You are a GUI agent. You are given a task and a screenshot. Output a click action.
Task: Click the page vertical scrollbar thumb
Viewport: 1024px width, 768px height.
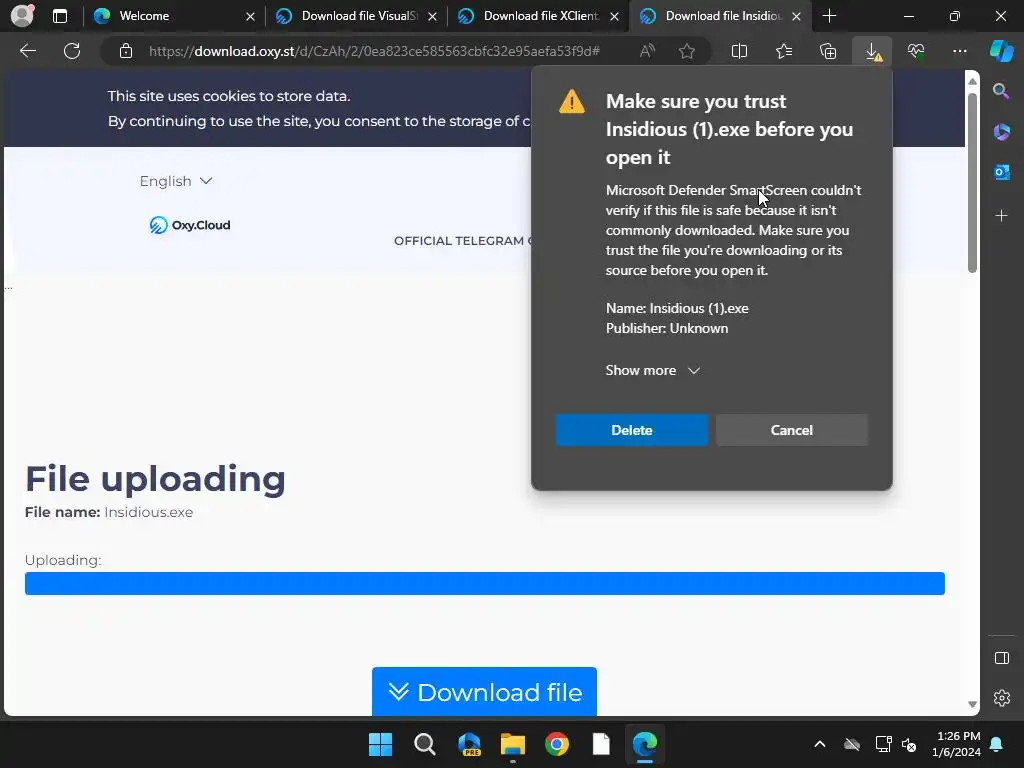(x=972, y=183)
